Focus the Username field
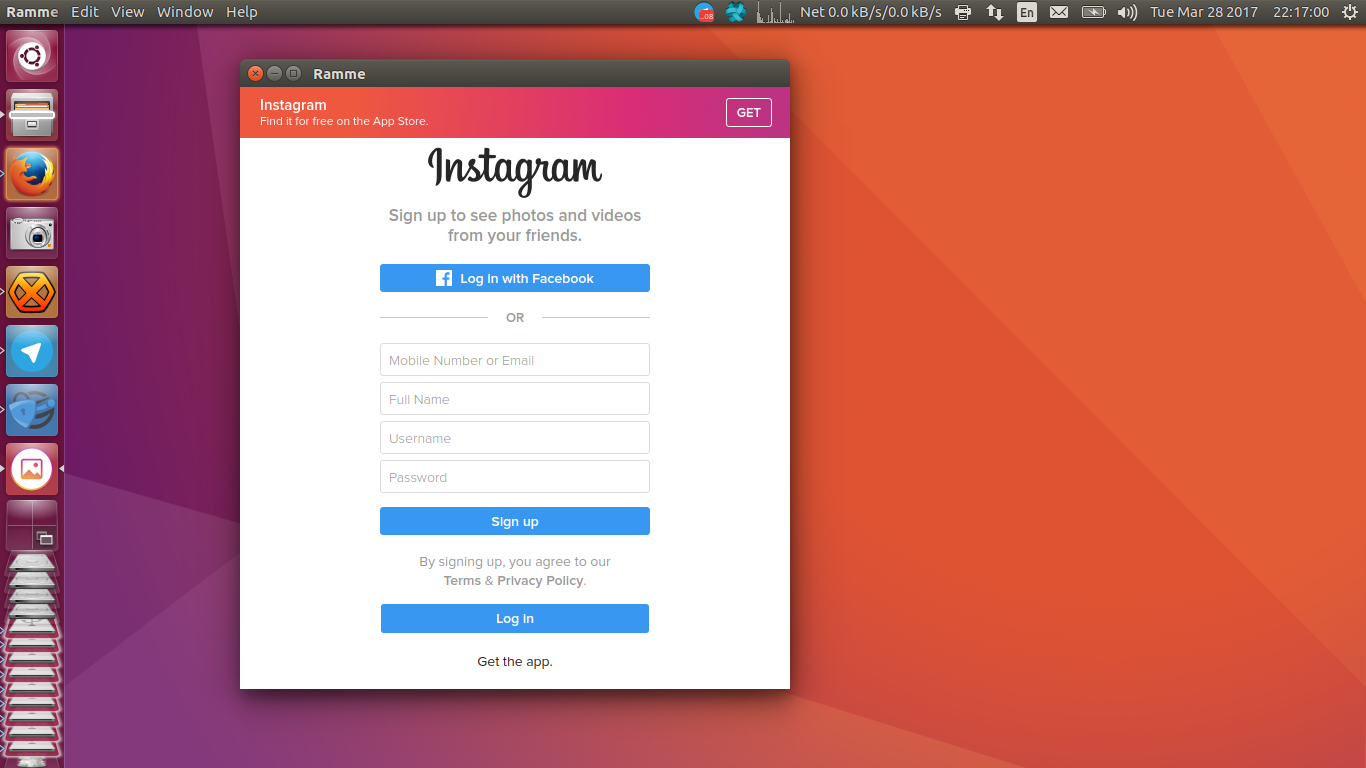 (x=515, y=438)
